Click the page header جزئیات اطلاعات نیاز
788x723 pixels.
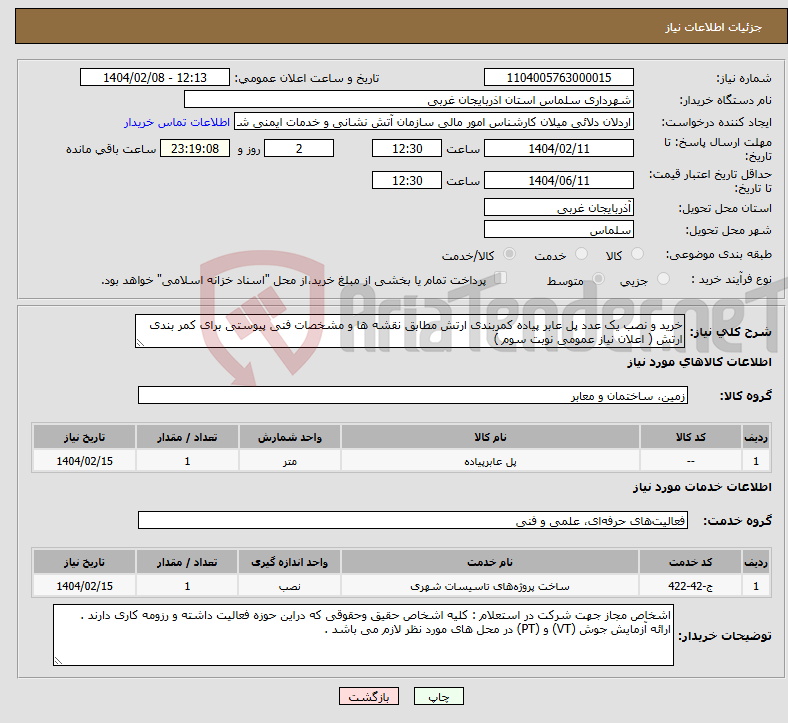pyautogui.click(x=714, y=27)
